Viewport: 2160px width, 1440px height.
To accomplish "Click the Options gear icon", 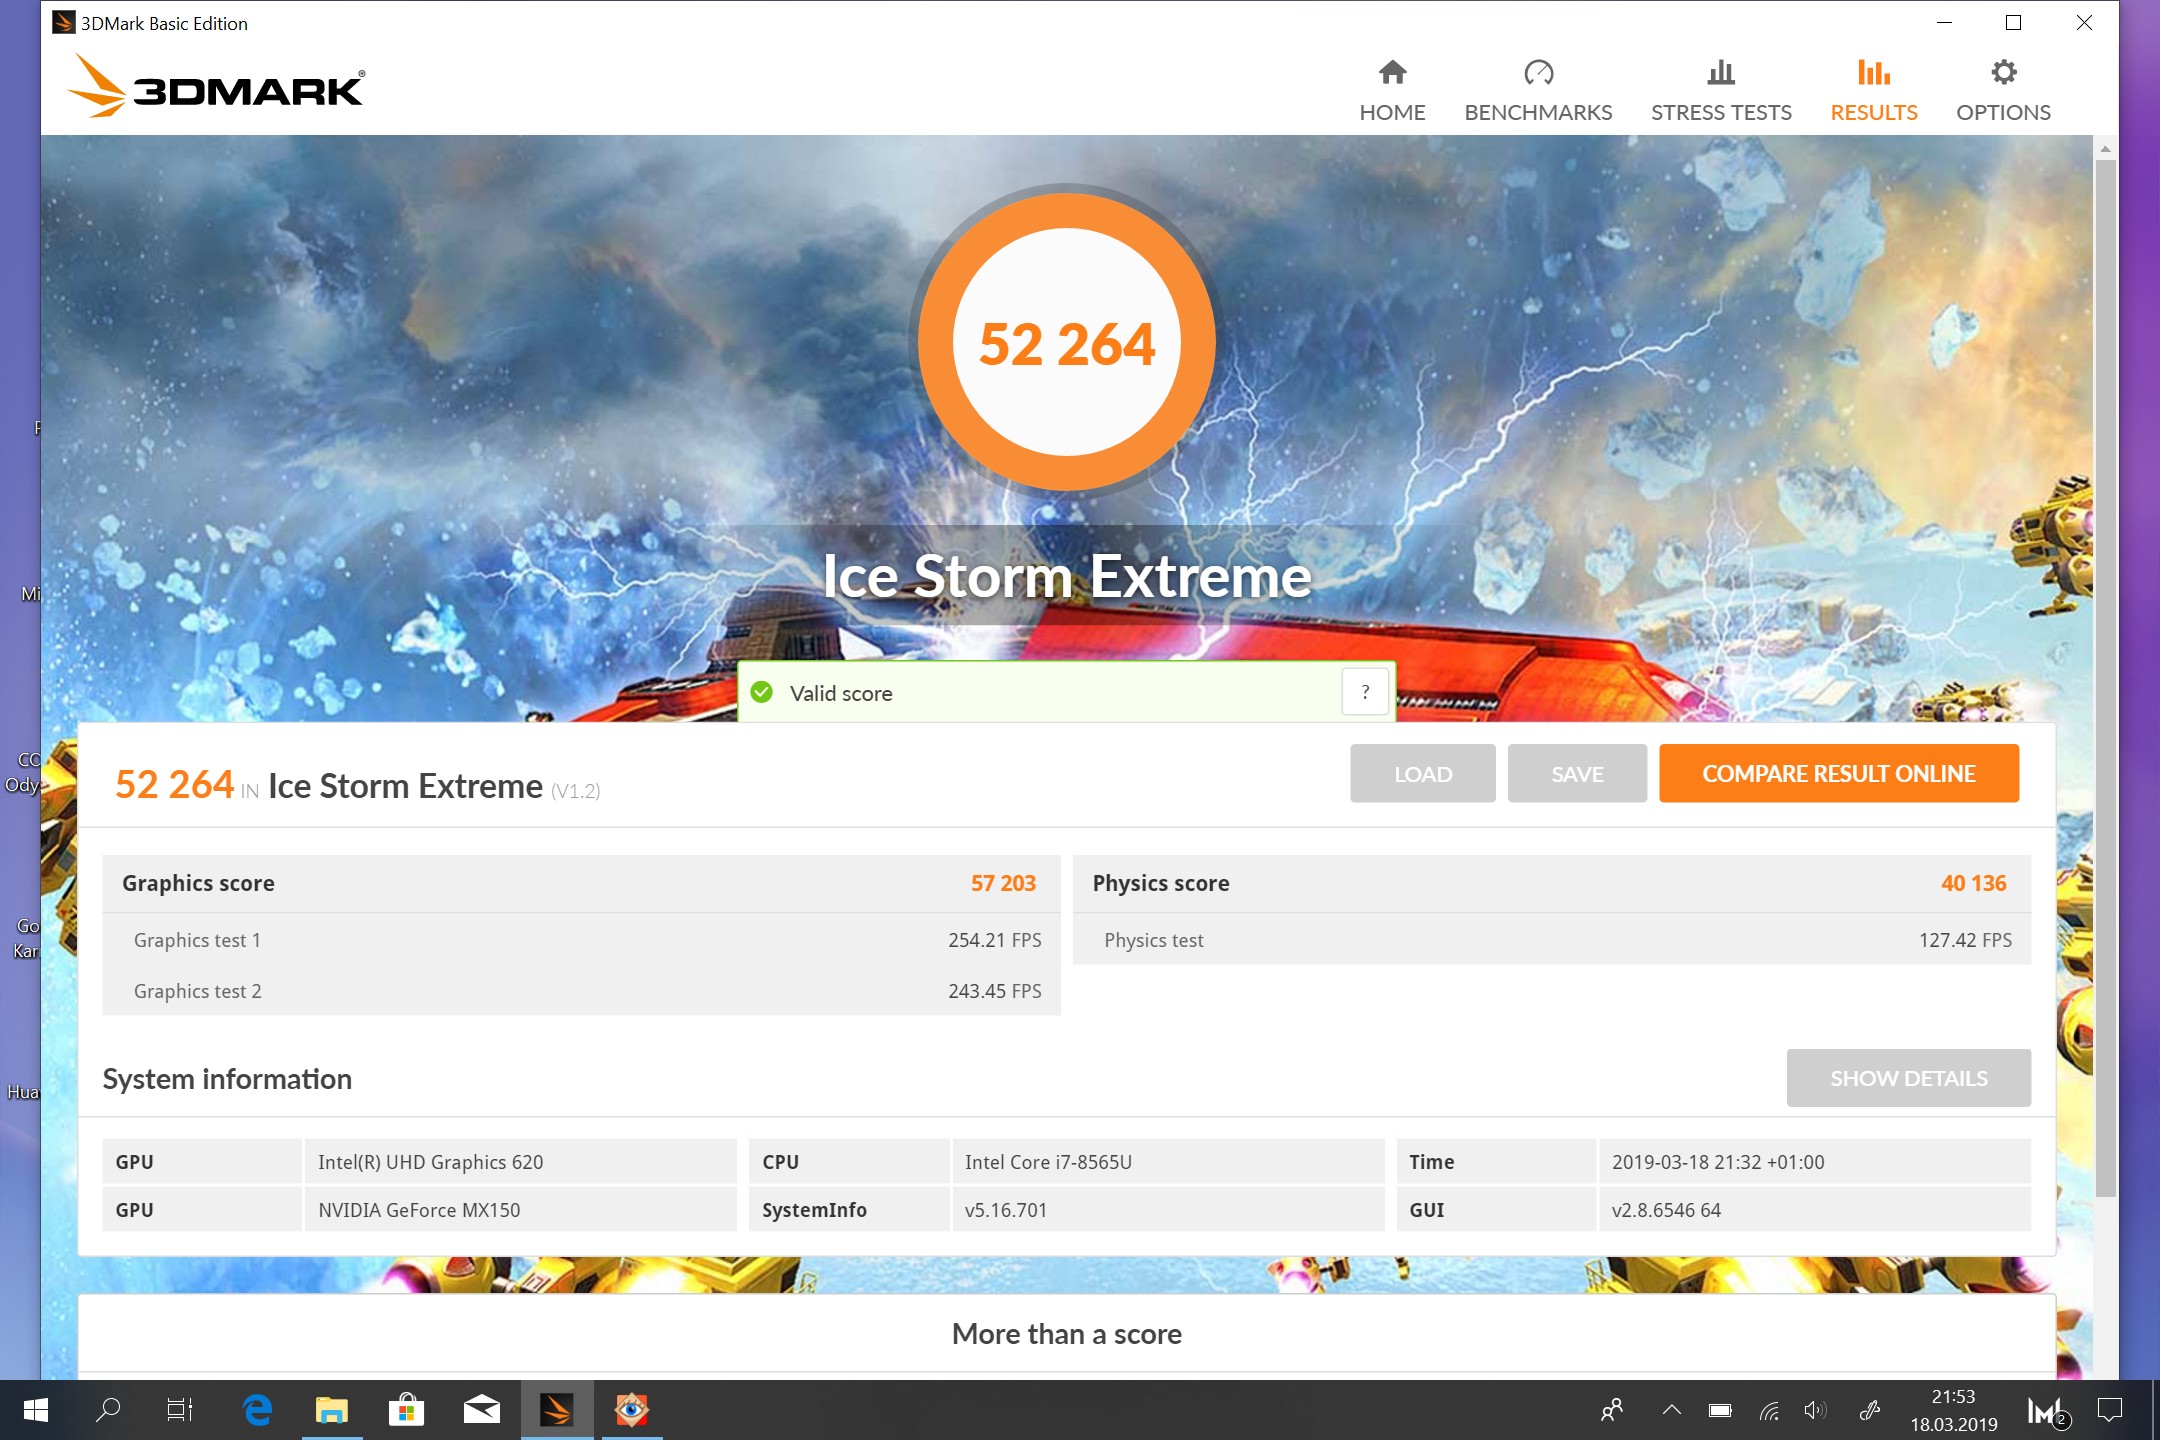I will (2003, 72).
